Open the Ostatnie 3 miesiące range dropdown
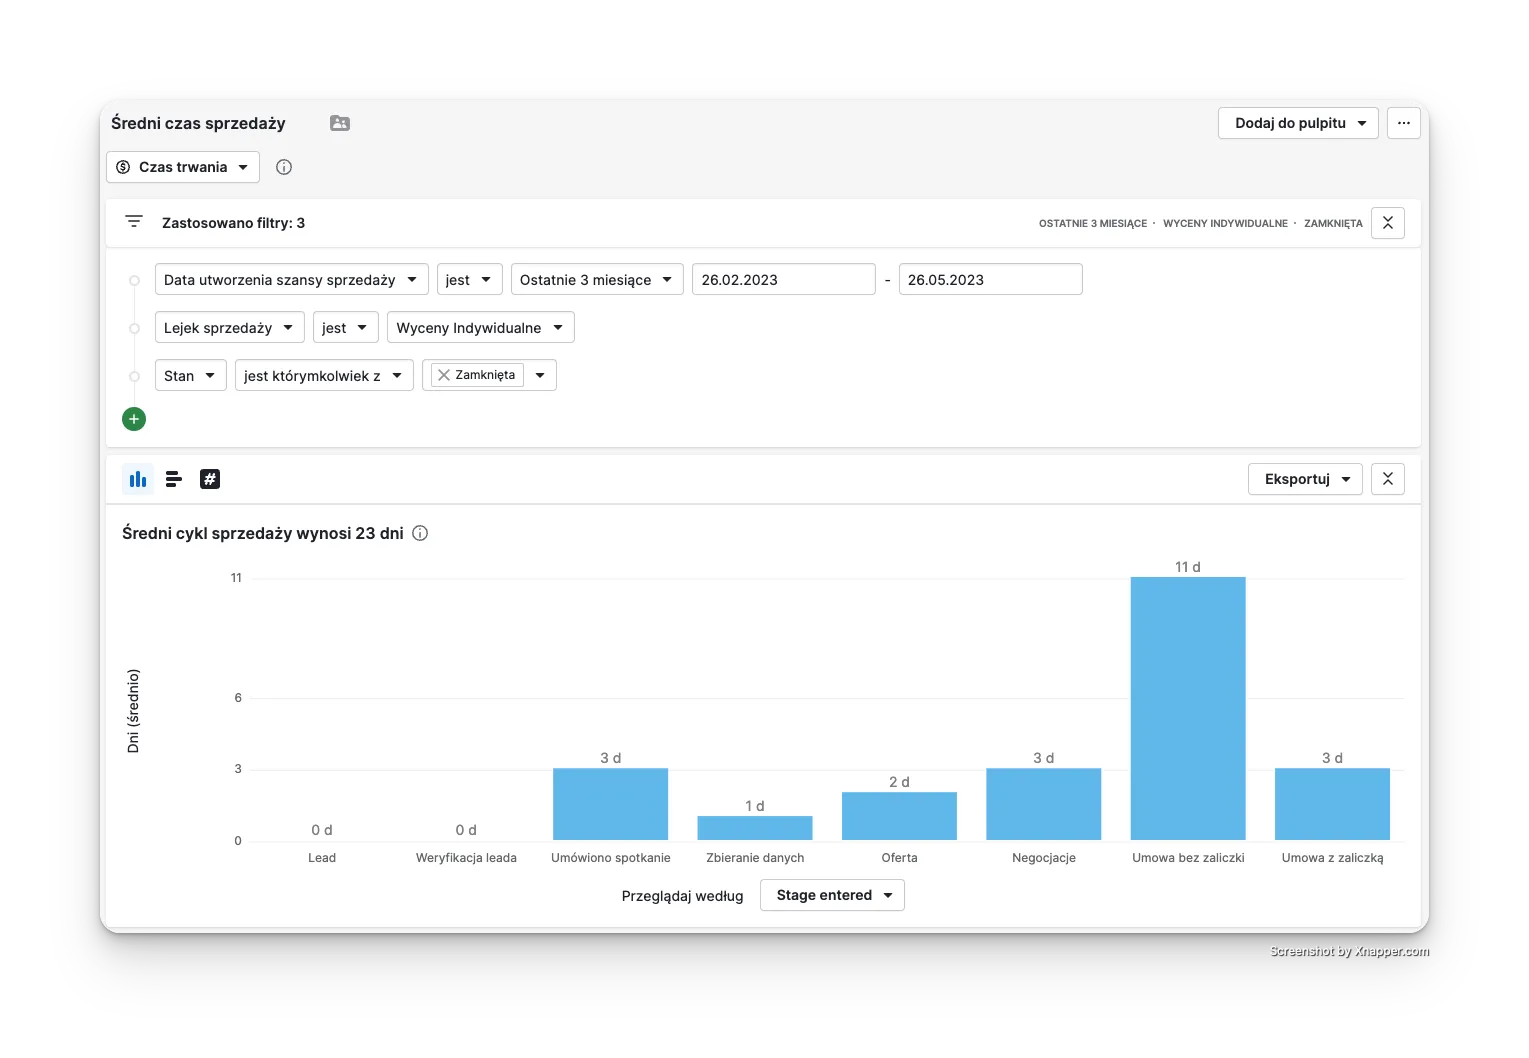Viewport: 1529px width, 1058px height. click(597, 279)
